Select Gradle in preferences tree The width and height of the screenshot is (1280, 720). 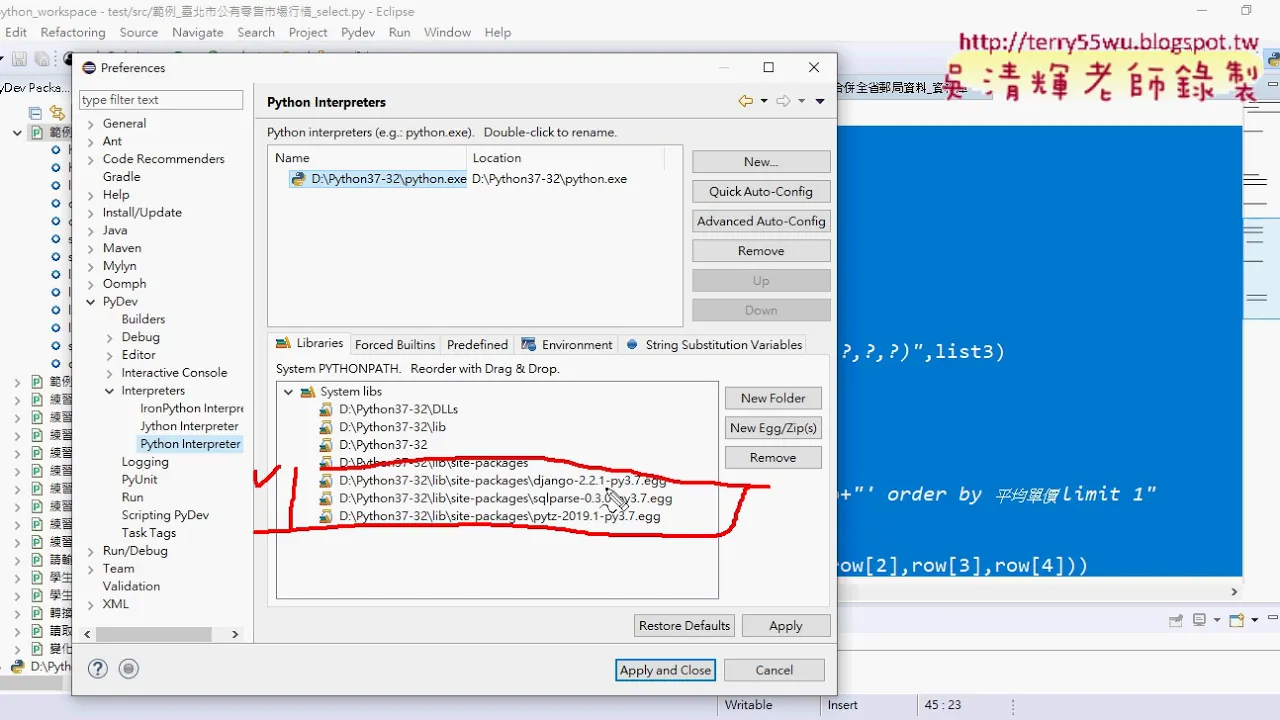pyautogui.click(x=121, y=177)
